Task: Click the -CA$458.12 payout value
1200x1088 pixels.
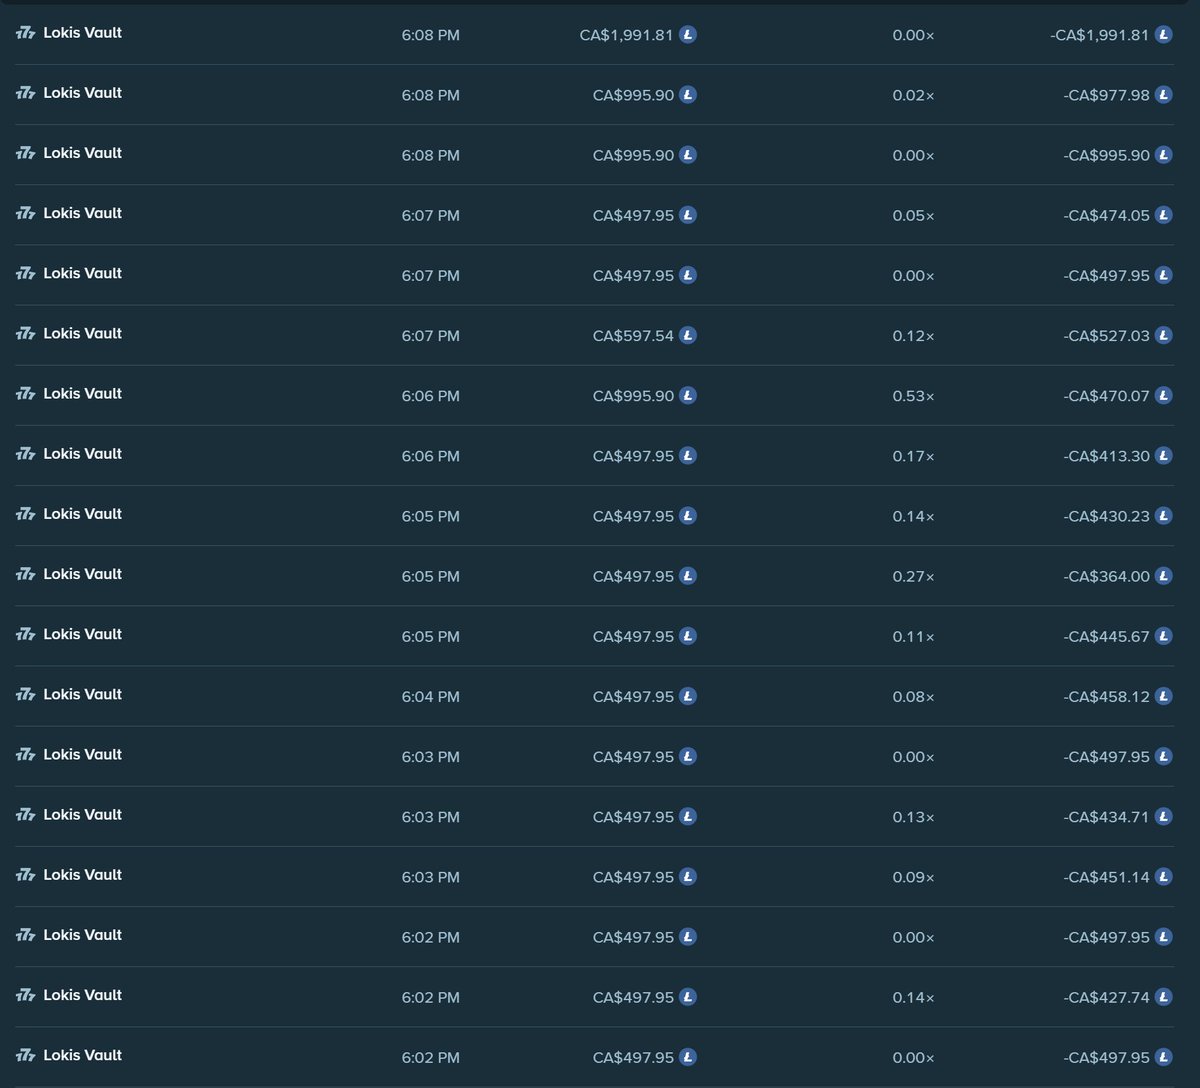Action: point(1106,696)
